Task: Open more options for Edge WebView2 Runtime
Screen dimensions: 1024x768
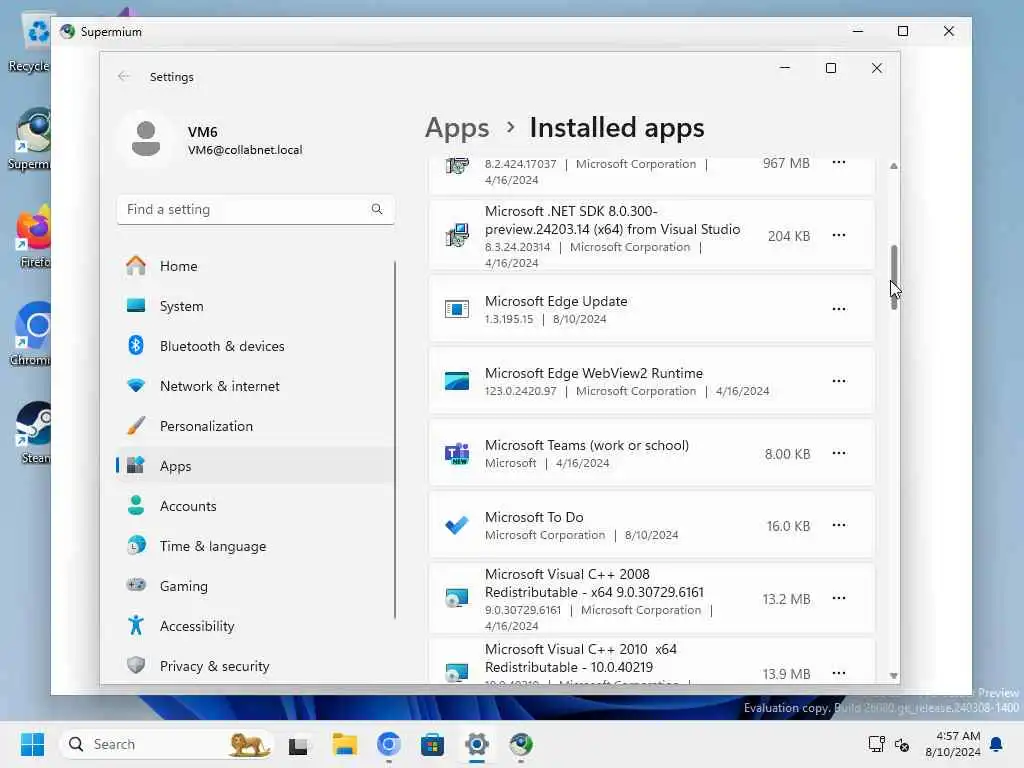Action: click(839, 381)
